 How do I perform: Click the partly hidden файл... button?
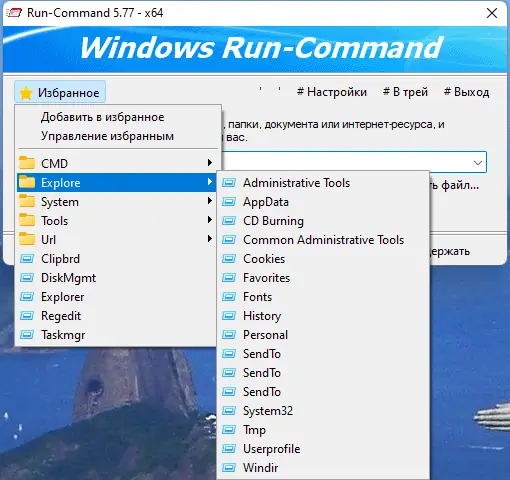455,185
